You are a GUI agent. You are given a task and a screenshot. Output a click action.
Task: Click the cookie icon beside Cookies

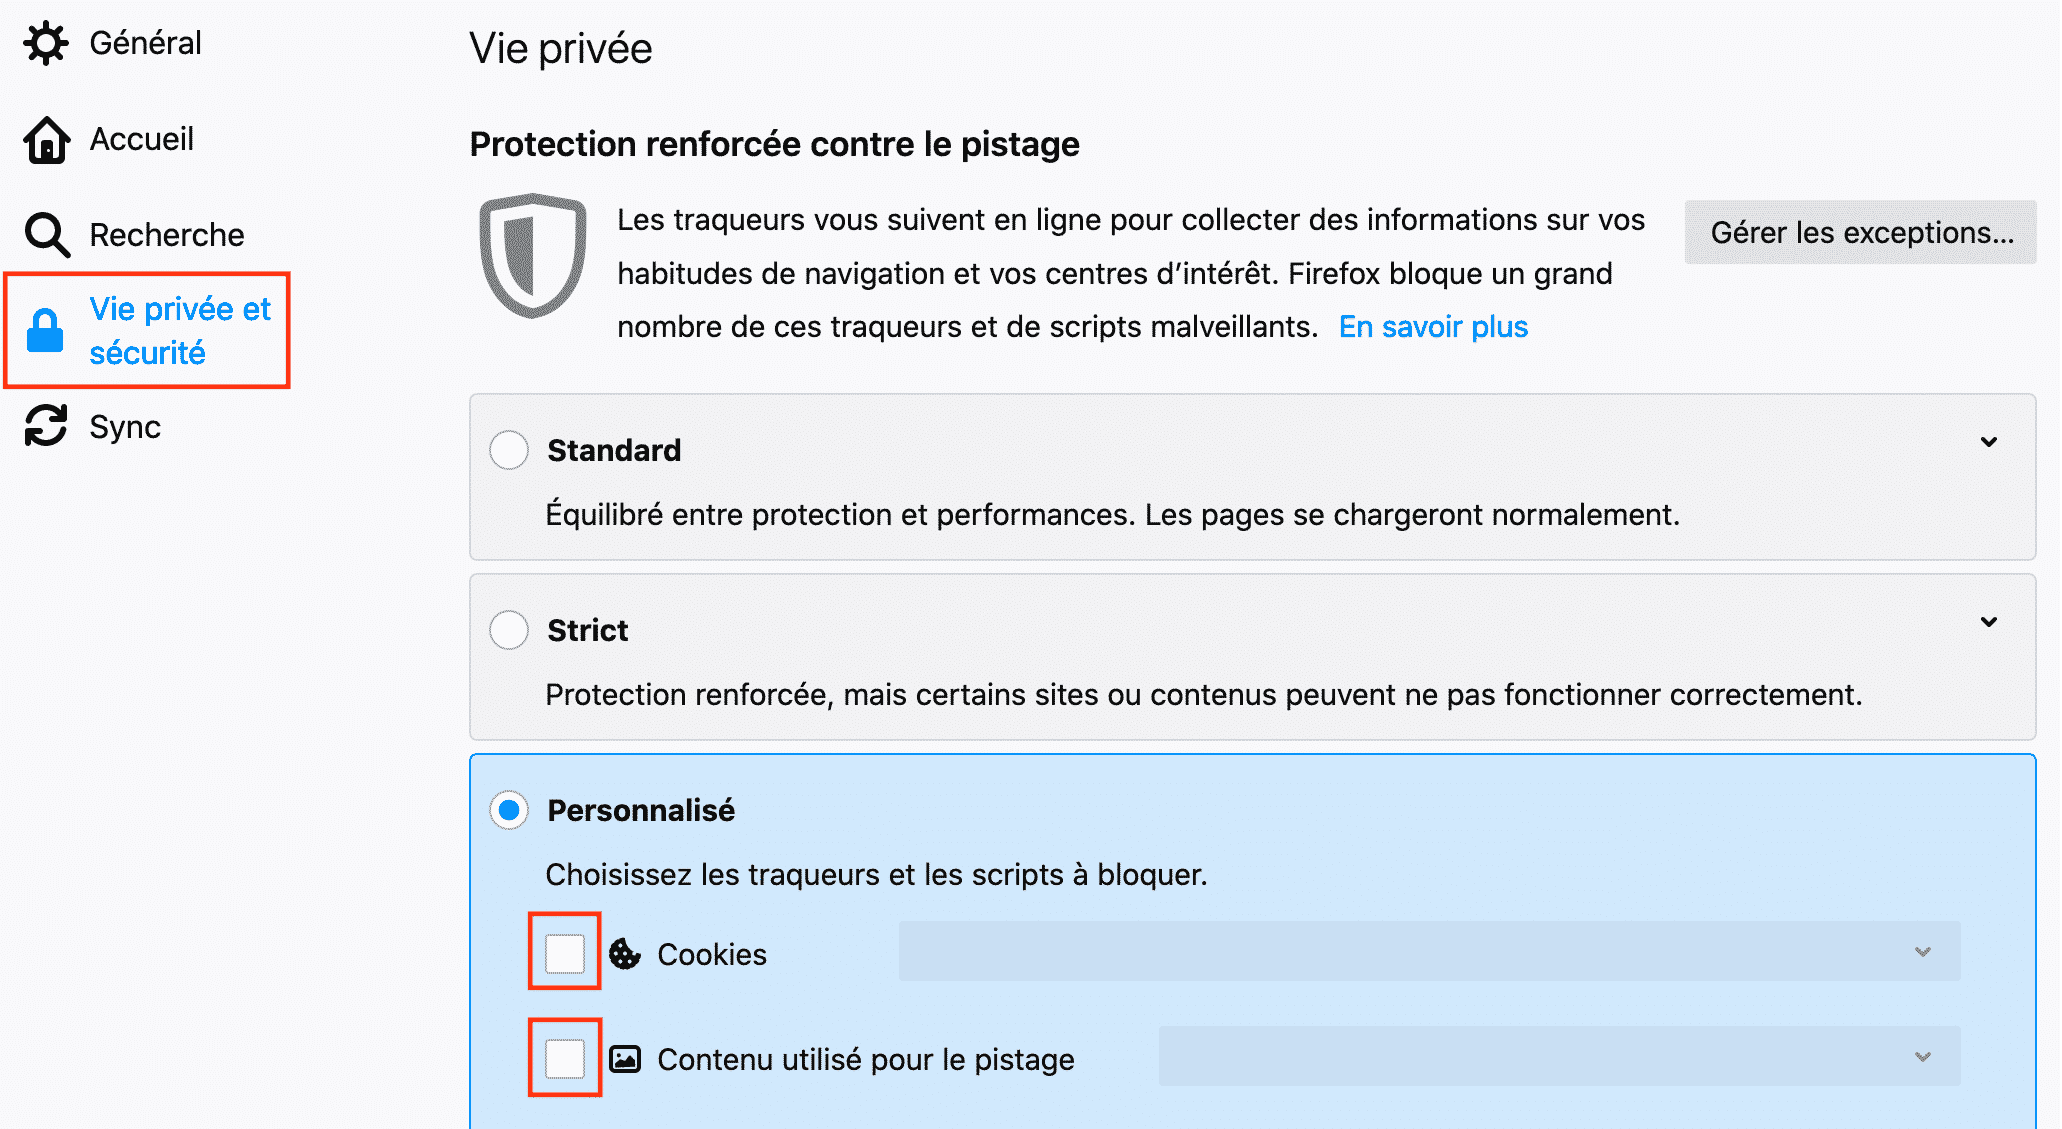[x=625, y=954]
